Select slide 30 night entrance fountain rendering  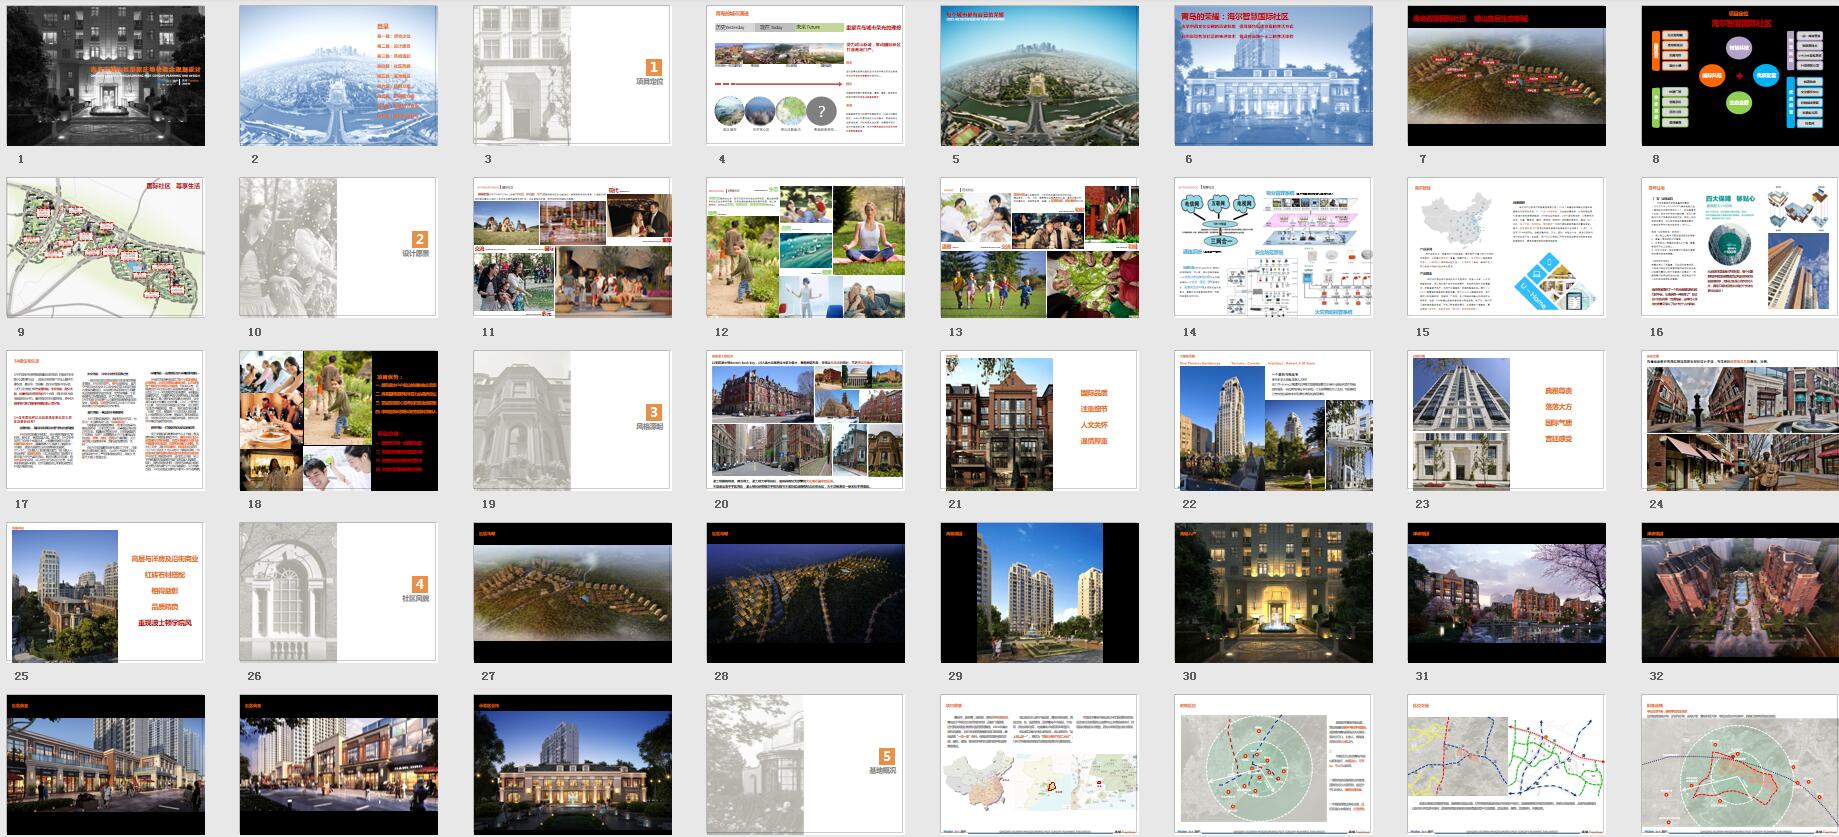(1273, 592)
